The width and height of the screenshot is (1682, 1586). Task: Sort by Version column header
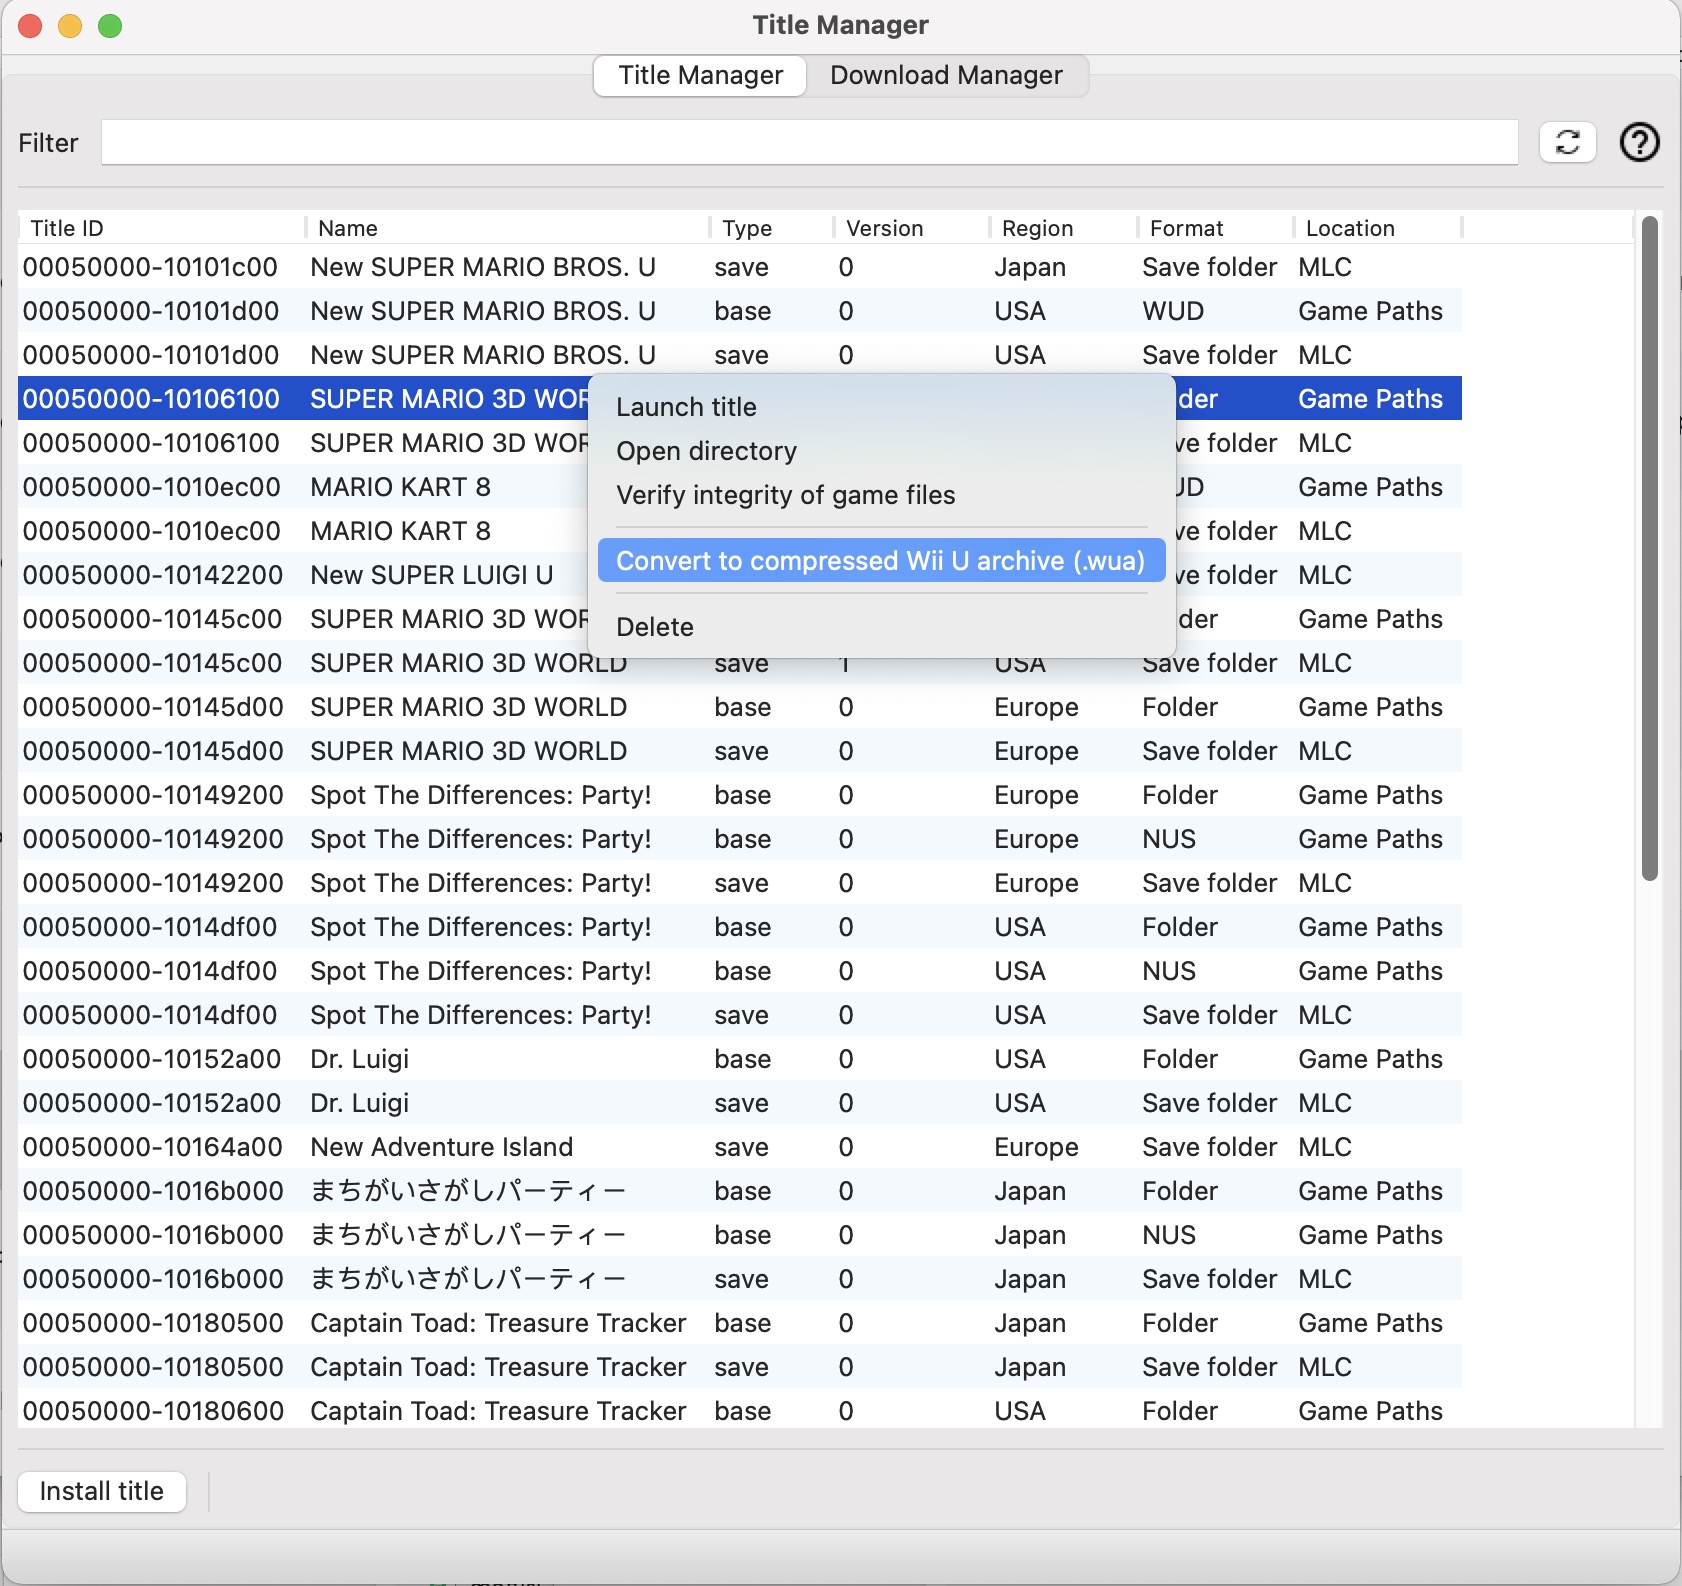912,228
